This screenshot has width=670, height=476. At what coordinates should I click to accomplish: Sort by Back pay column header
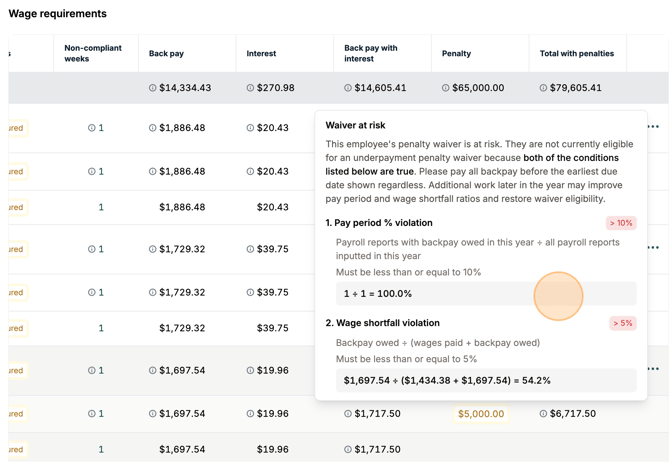point(166,53)
